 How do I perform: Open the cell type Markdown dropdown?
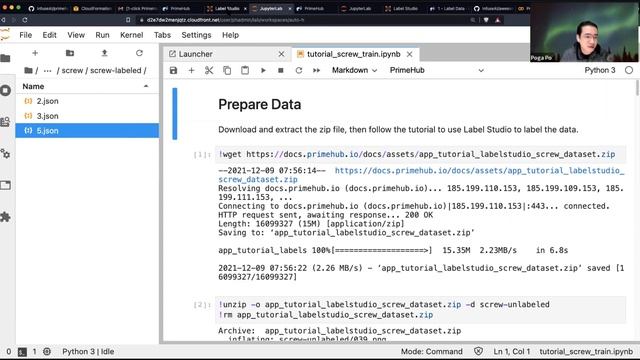tap(354, 70)
